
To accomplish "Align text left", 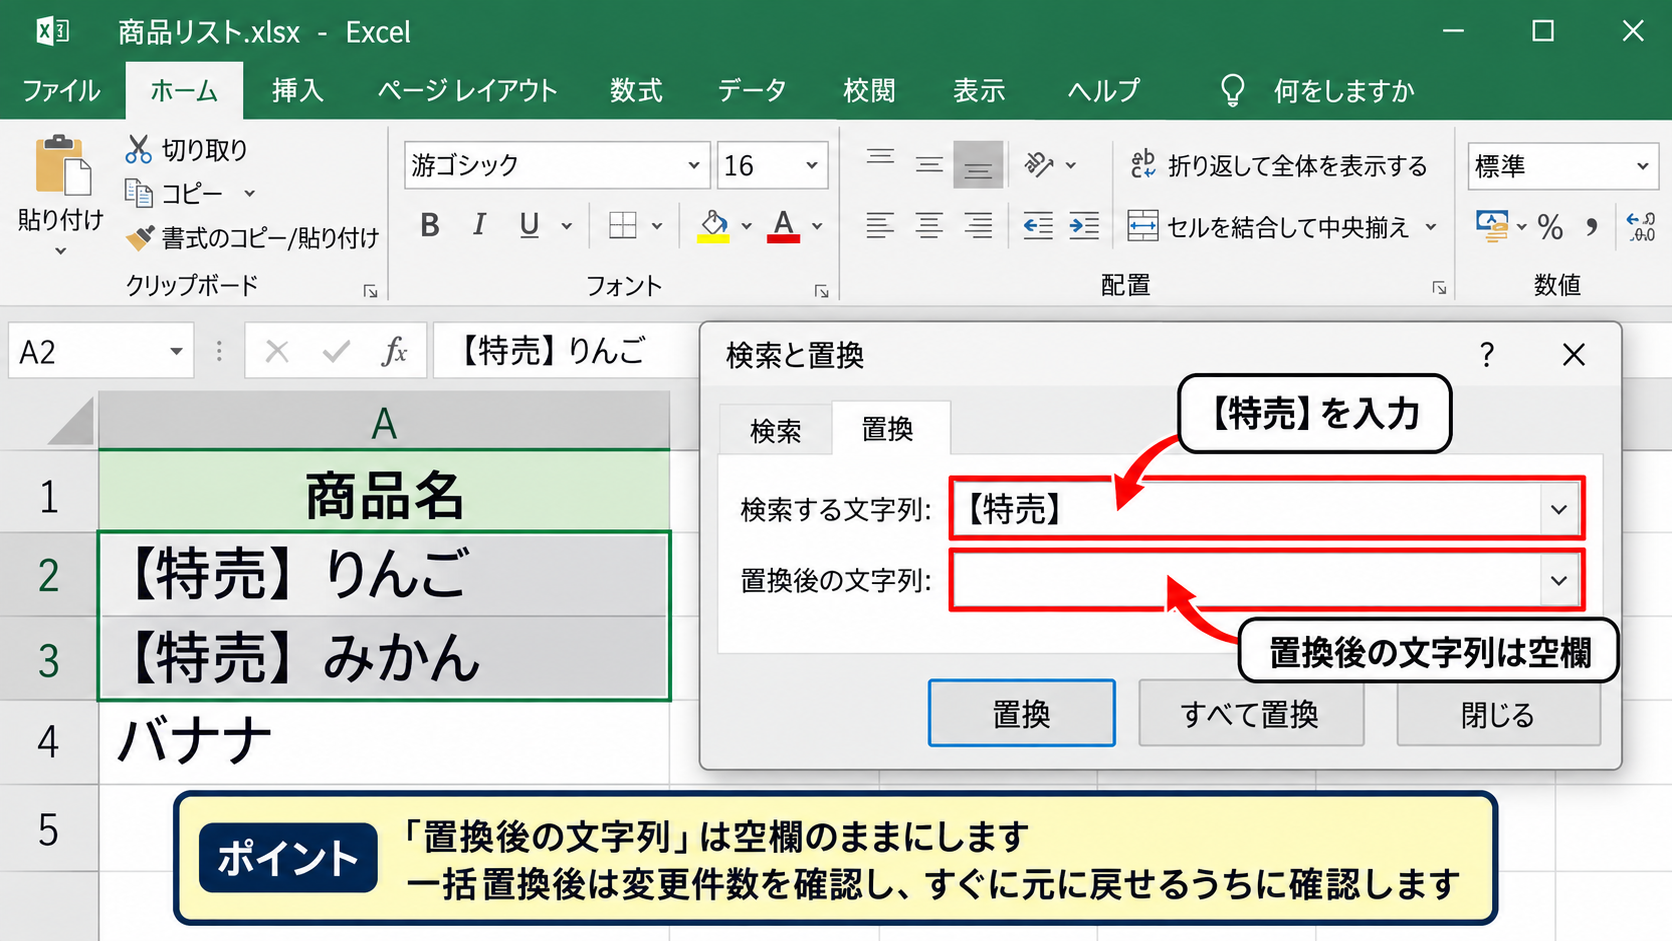I will (880, 226).
